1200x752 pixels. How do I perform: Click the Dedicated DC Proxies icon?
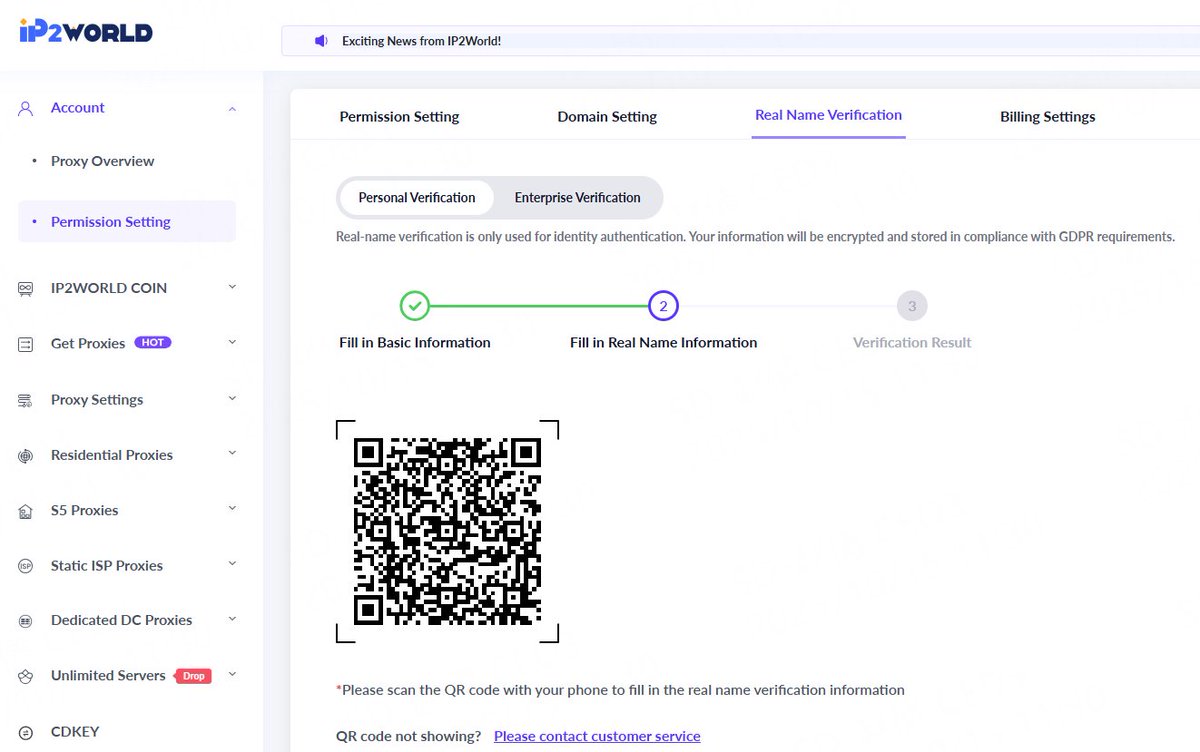(26, 621)
